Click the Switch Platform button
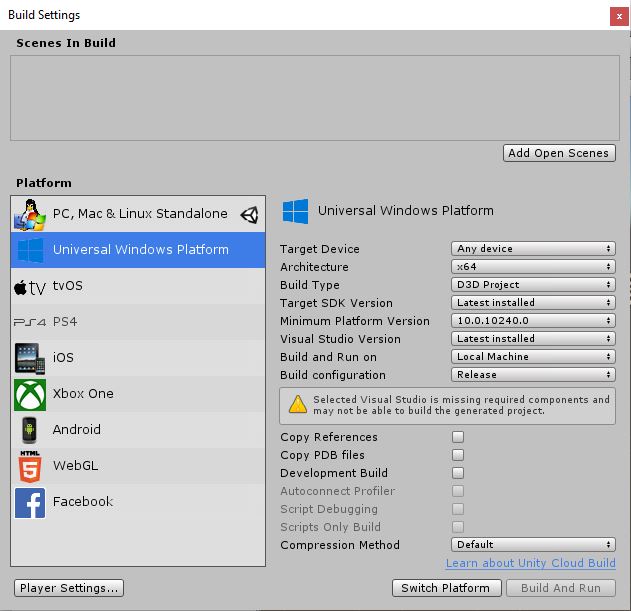631x611 pixels. [447, 588]
